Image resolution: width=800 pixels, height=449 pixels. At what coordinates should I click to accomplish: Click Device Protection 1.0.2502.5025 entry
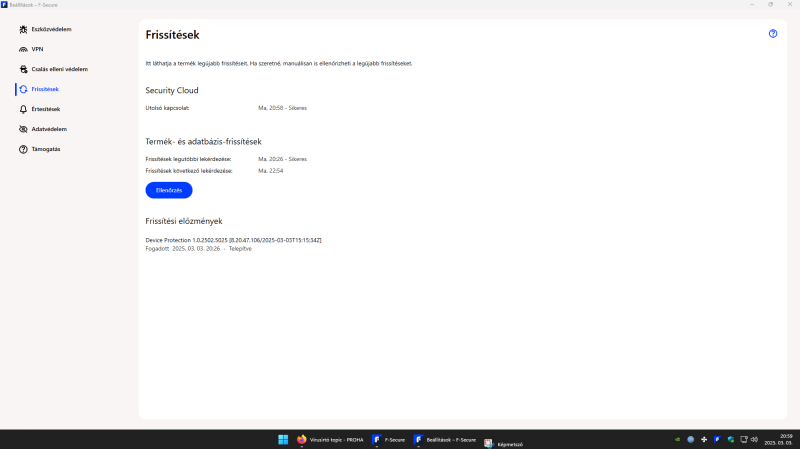[x=233, y=240]
